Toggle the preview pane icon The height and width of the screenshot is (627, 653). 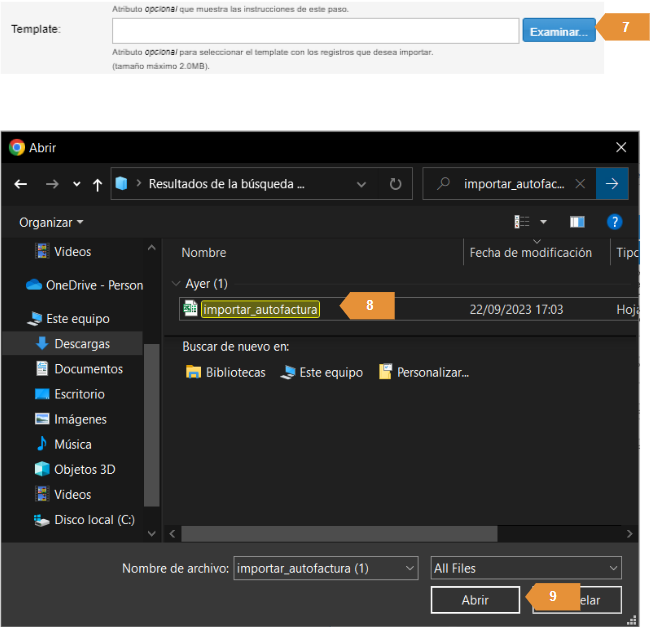pos(577,222)
